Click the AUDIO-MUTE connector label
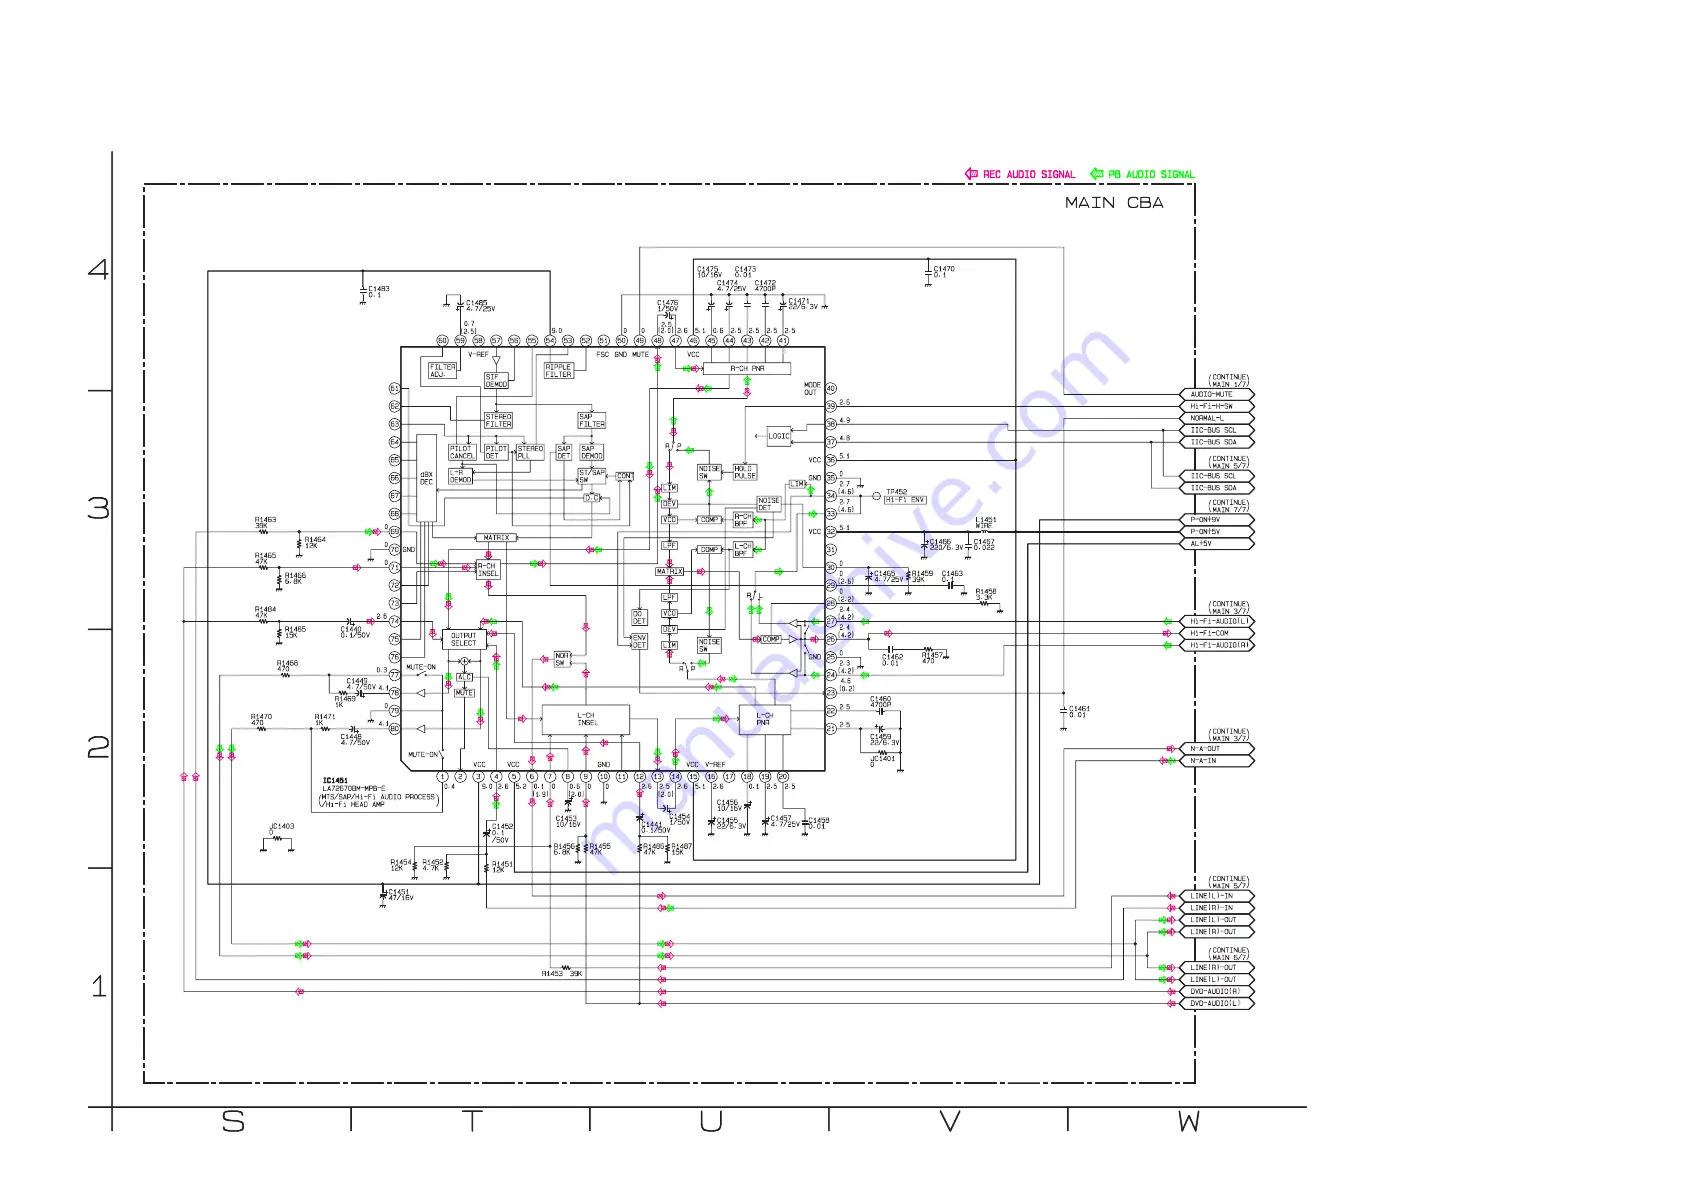Screen dimensions: 1701x1191 (x=1216, y=395)
